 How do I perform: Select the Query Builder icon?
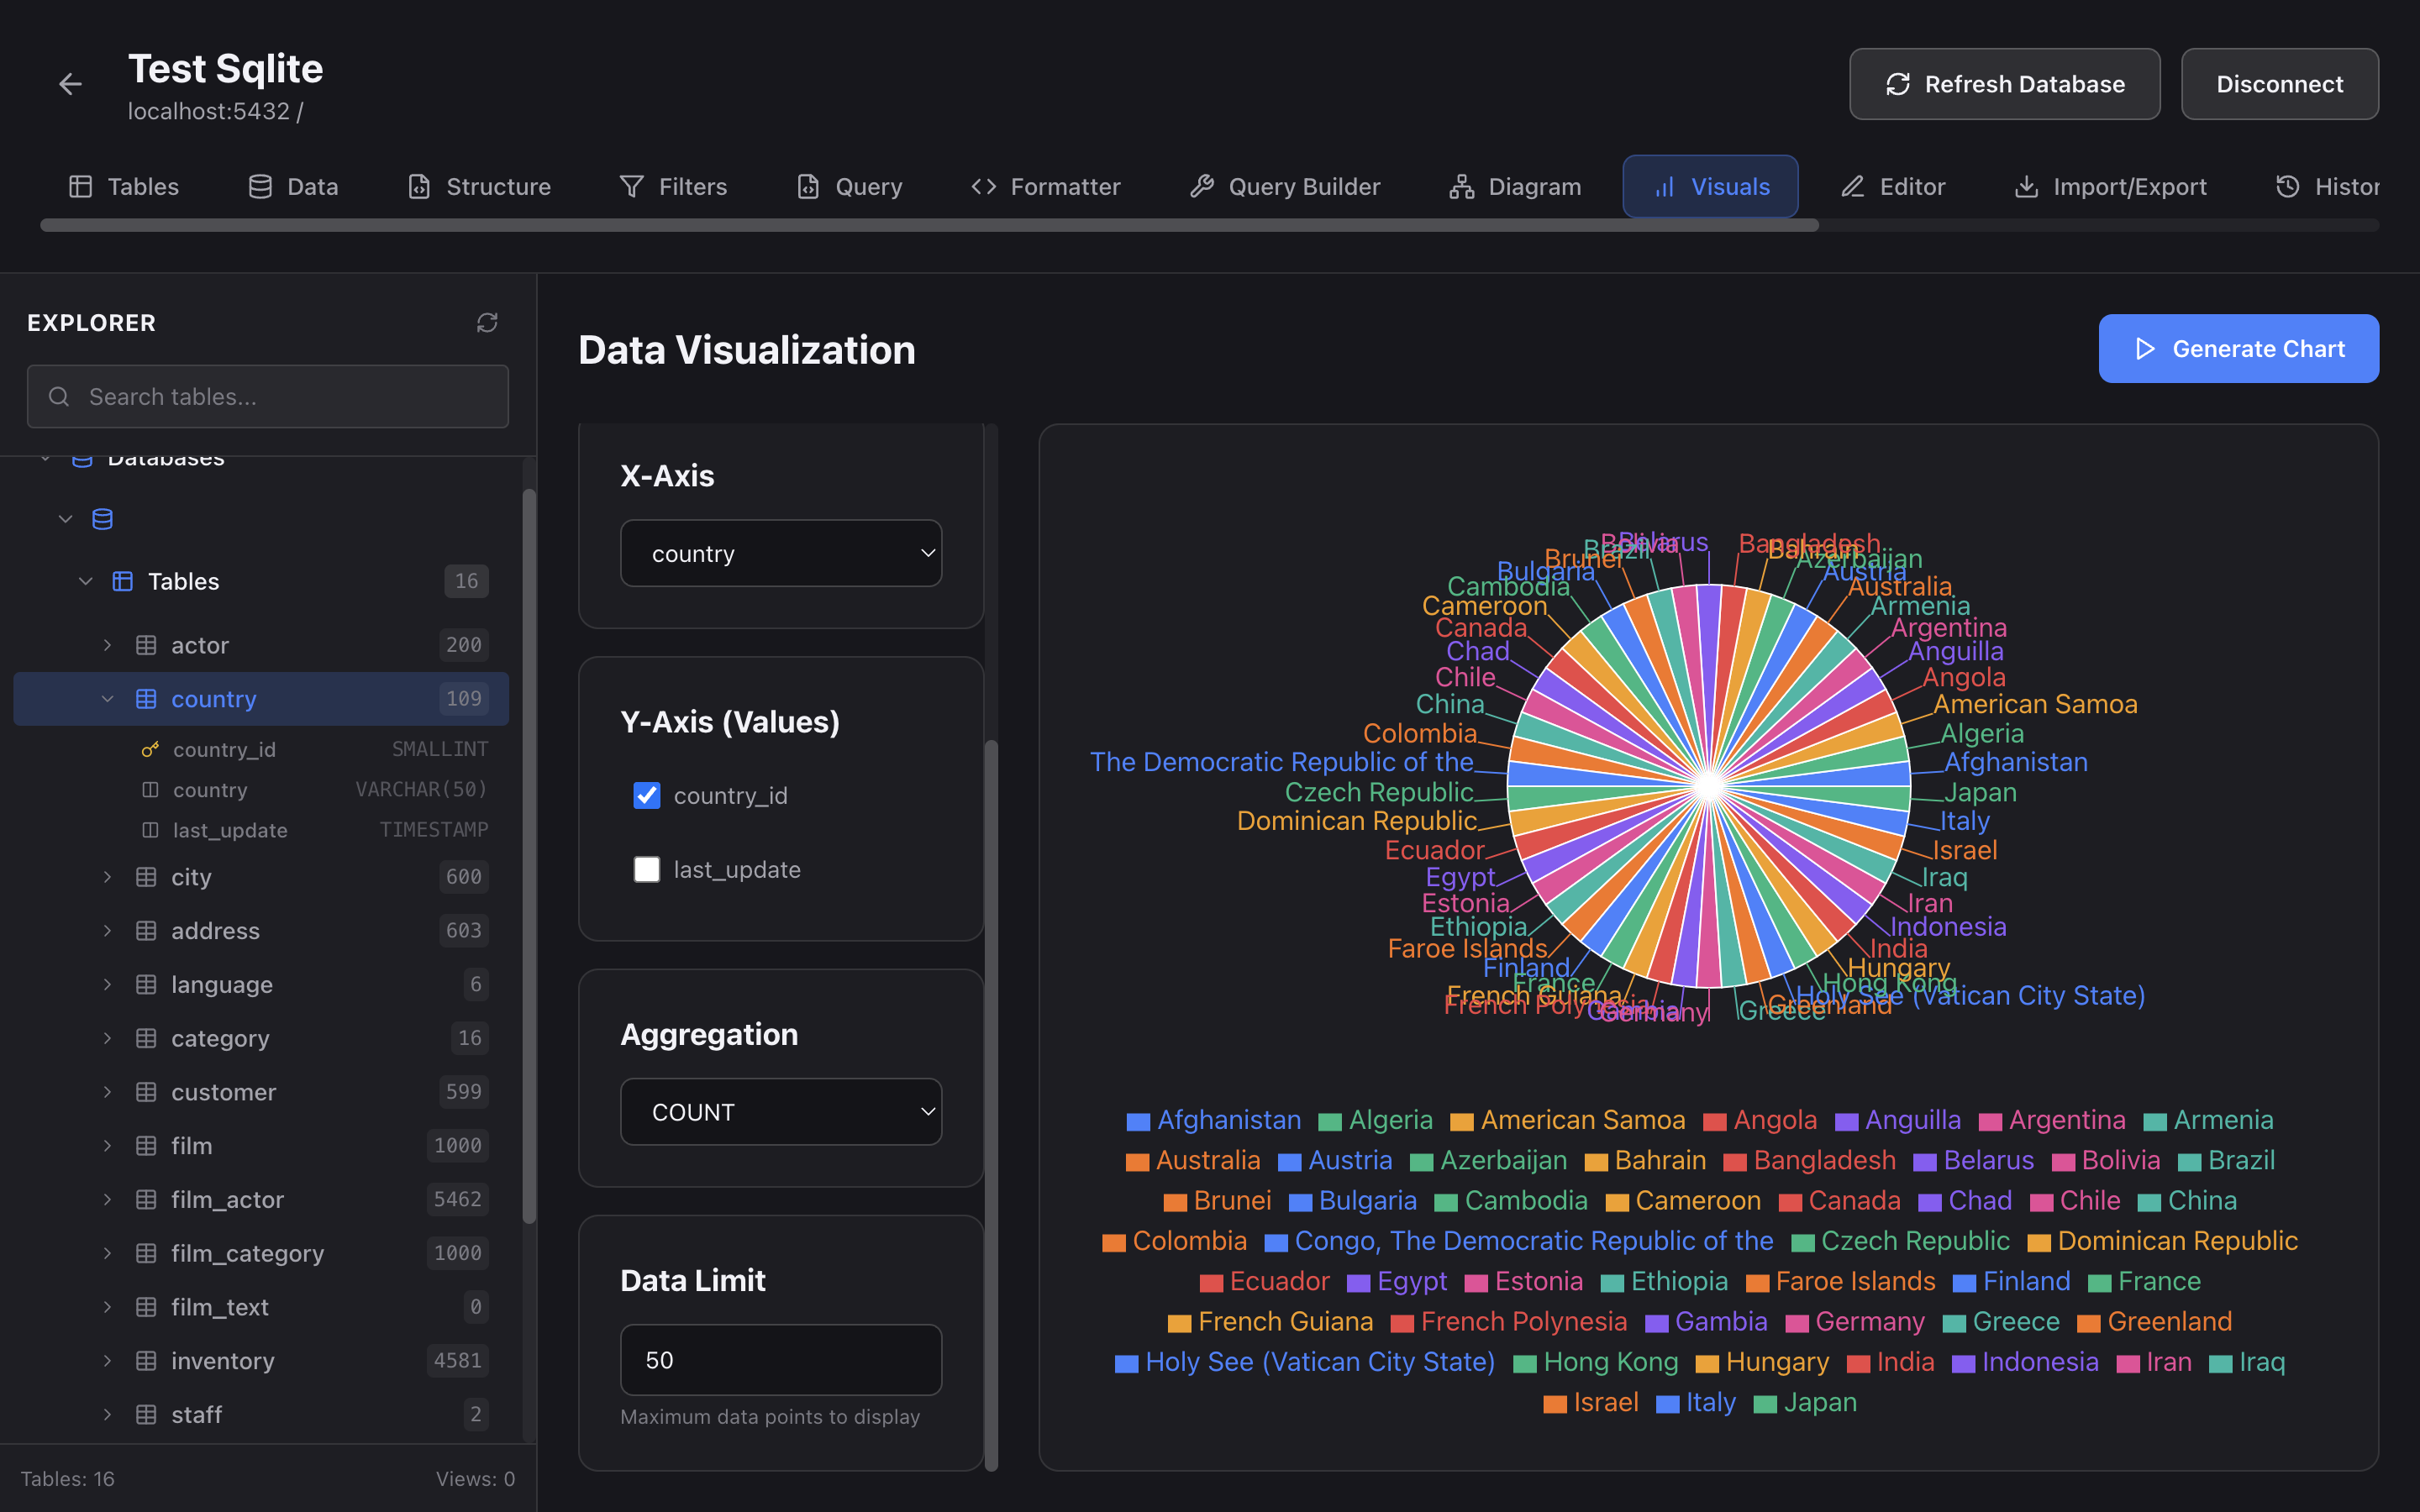pyautogui.click(x=1202, y=186)
